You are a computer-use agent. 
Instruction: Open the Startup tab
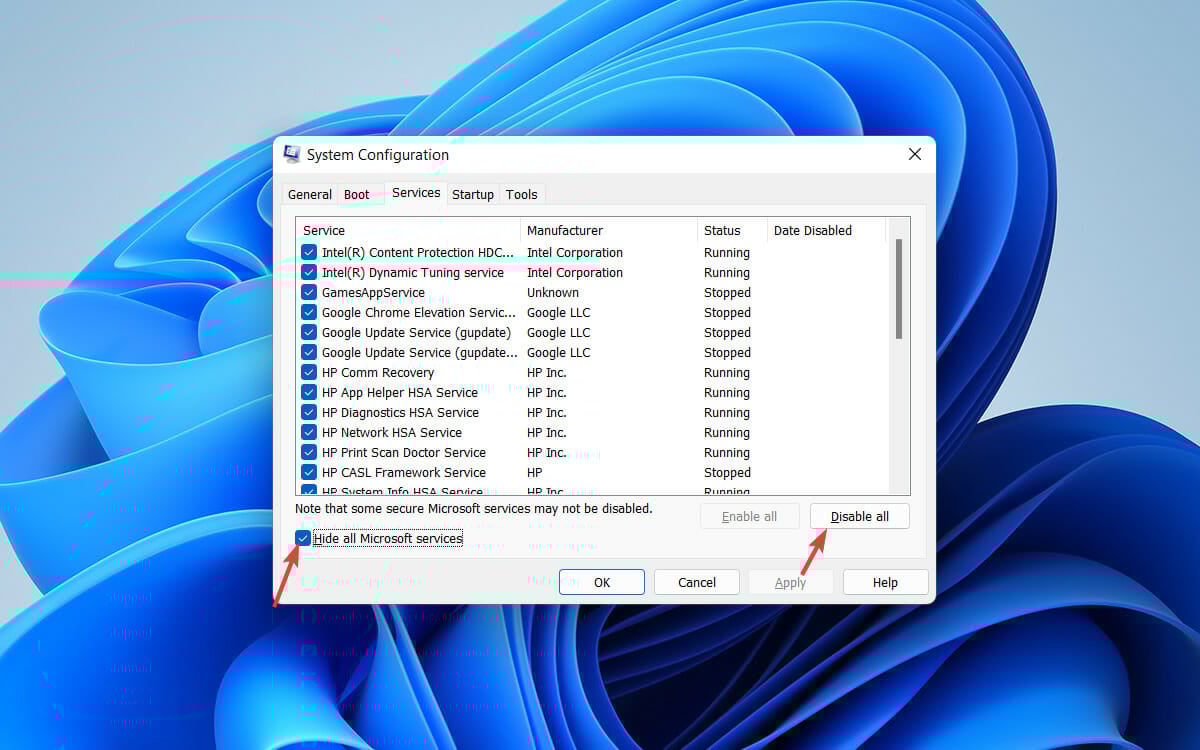coord(473,195)
